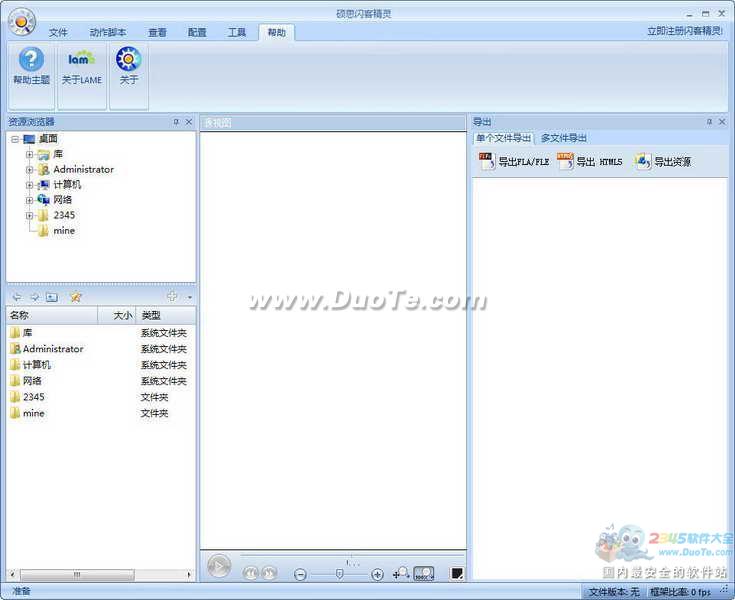Click the playback progress bar
The height and width of the screenshot is (600, 735).
tap(352, 555)
